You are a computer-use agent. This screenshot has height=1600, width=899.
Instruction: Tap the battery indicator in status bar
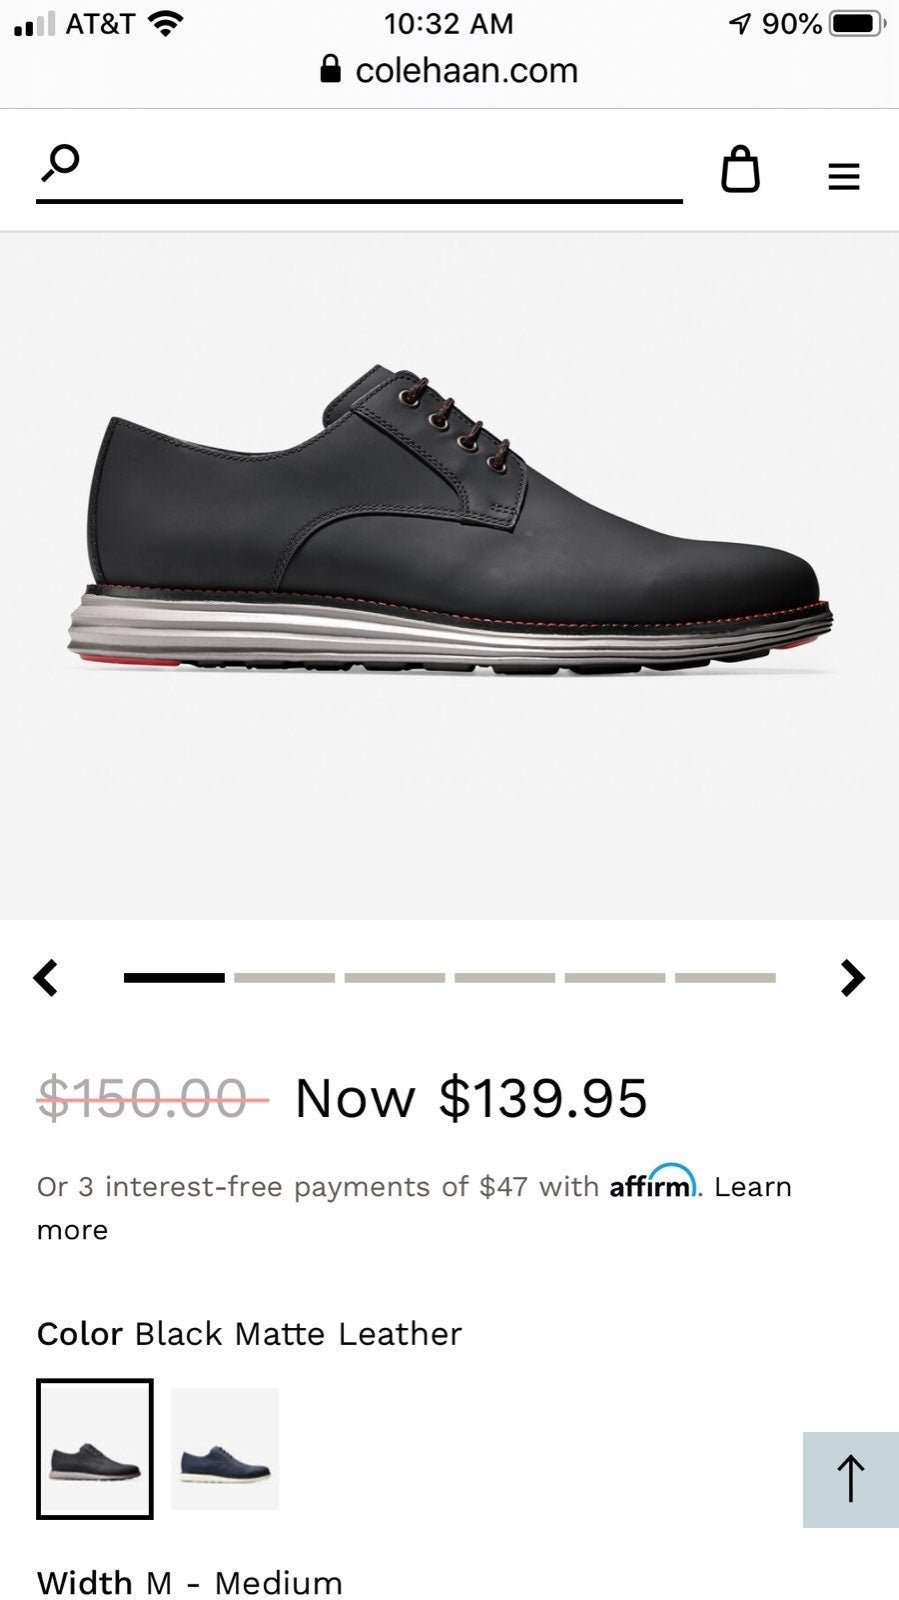[857, 23]
